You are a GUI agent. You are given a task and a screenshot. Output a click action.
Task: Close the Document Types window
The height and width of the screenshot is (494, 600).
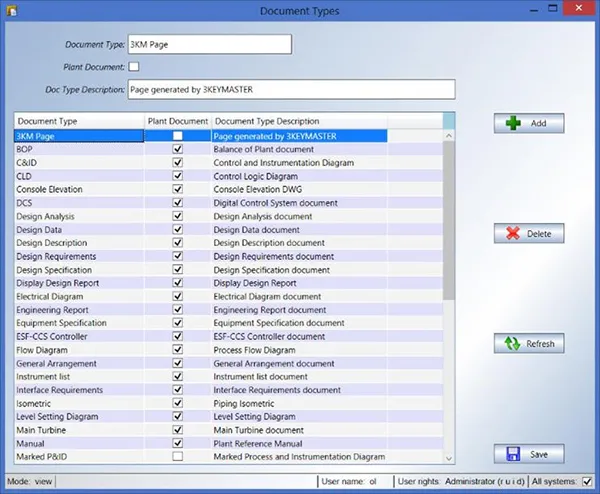(579, 8)
